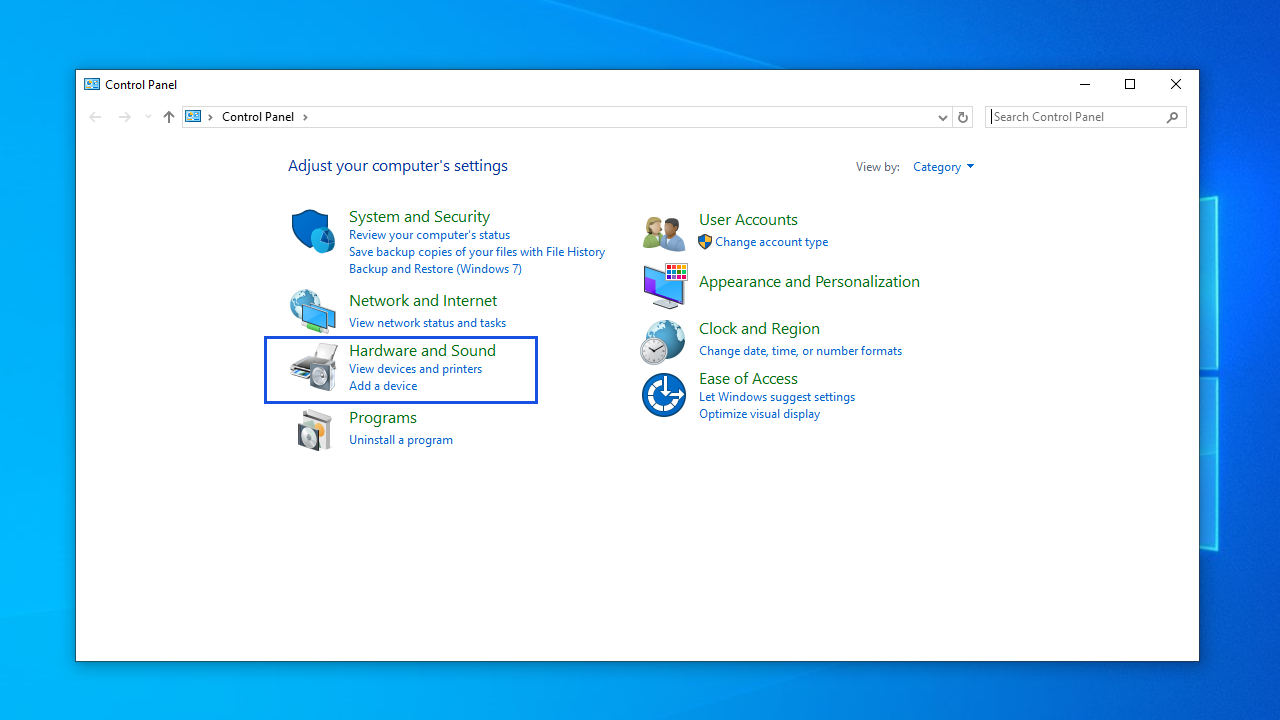Viewport: 1280px width, 720px height.
Task: Minimize the Control Panel window
Action: tap(1084, 84)
